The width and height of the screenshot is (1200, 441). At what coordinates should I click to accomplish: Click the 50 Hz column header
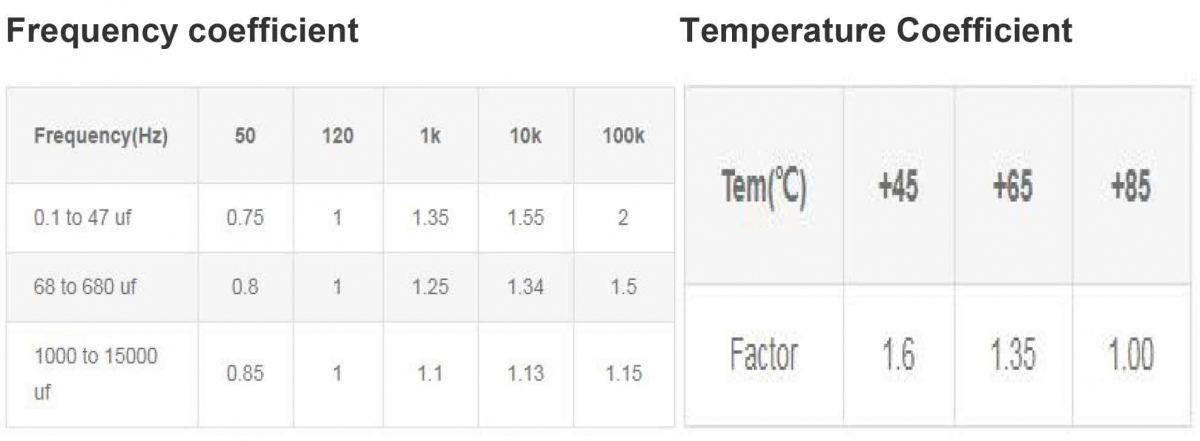click(245, 136)
